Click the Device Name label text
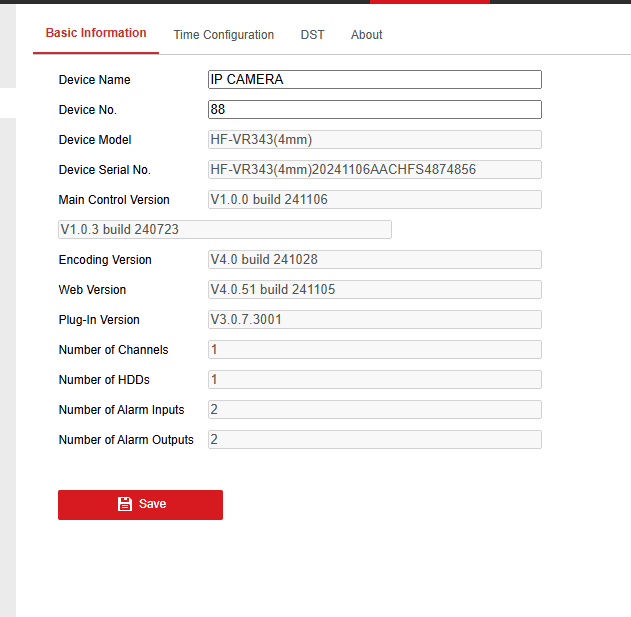 pyautogui.click(x=94, y=80)
